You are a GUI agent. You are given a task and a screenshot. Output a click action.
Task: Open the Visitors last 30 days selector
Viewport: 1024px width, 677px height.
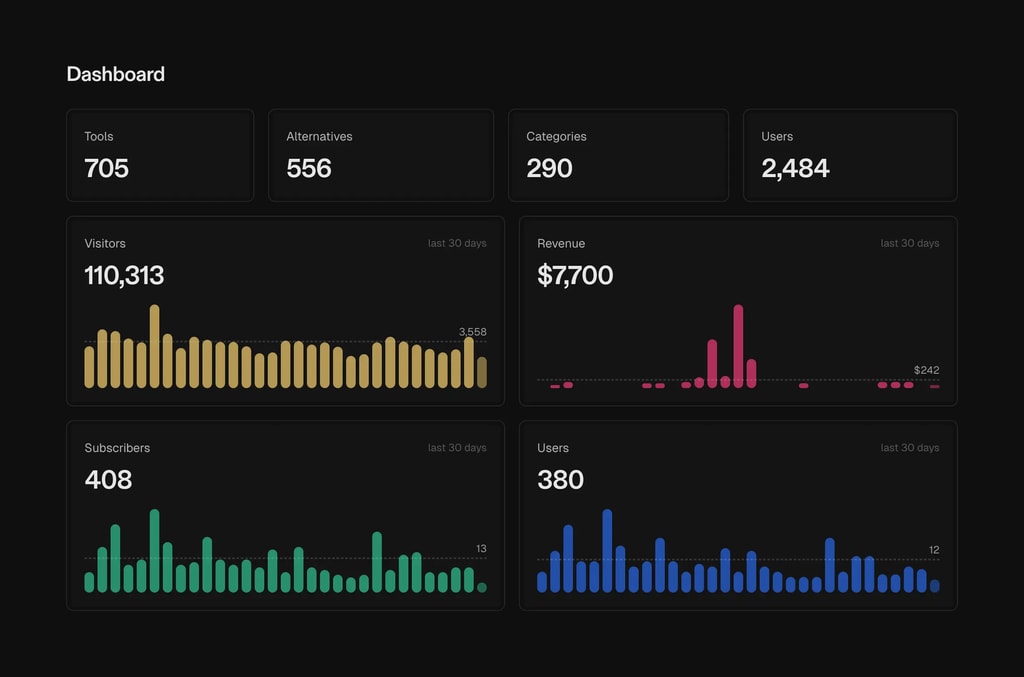[456, 242]
